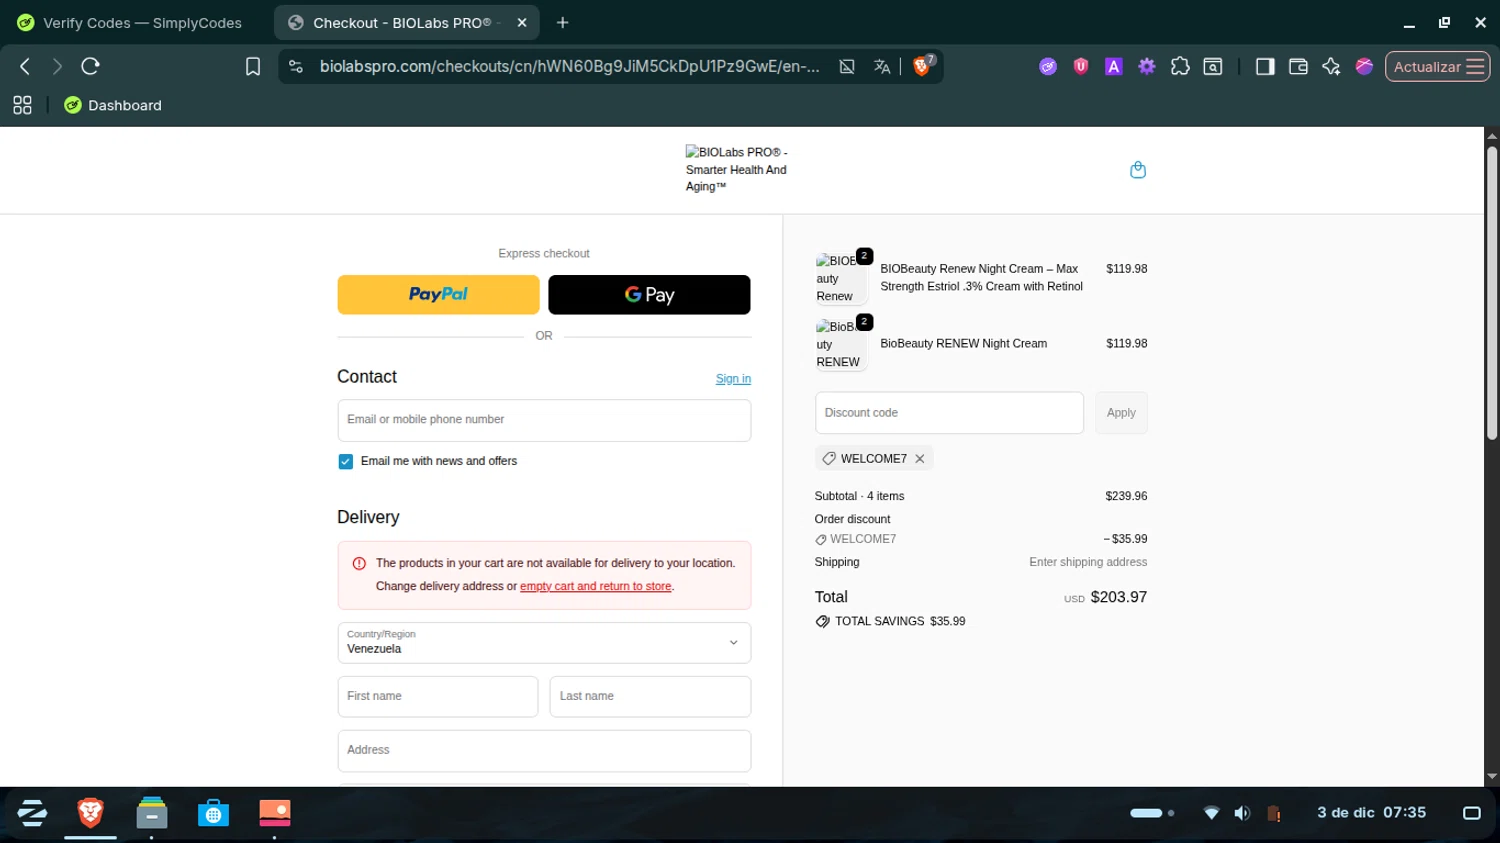Expand the Country/Region dropdown showing Venezuela
Image resolution: width=1500 pixels, height=843 pixels.
tap(544, 643)
